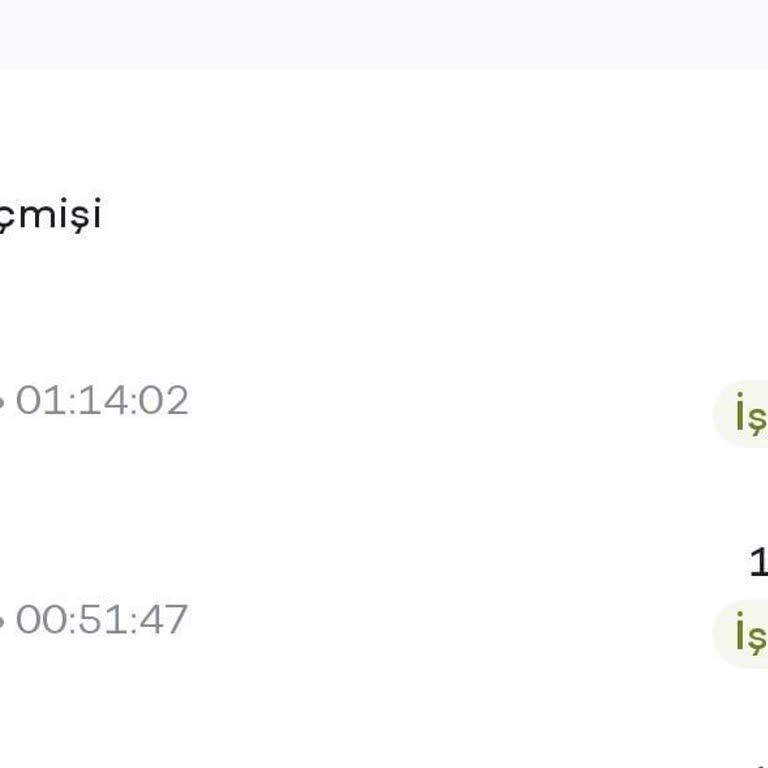The image size is (768, 768).
Task: Click the number 1 above the lower İş tag
Action: coord(758,562)
